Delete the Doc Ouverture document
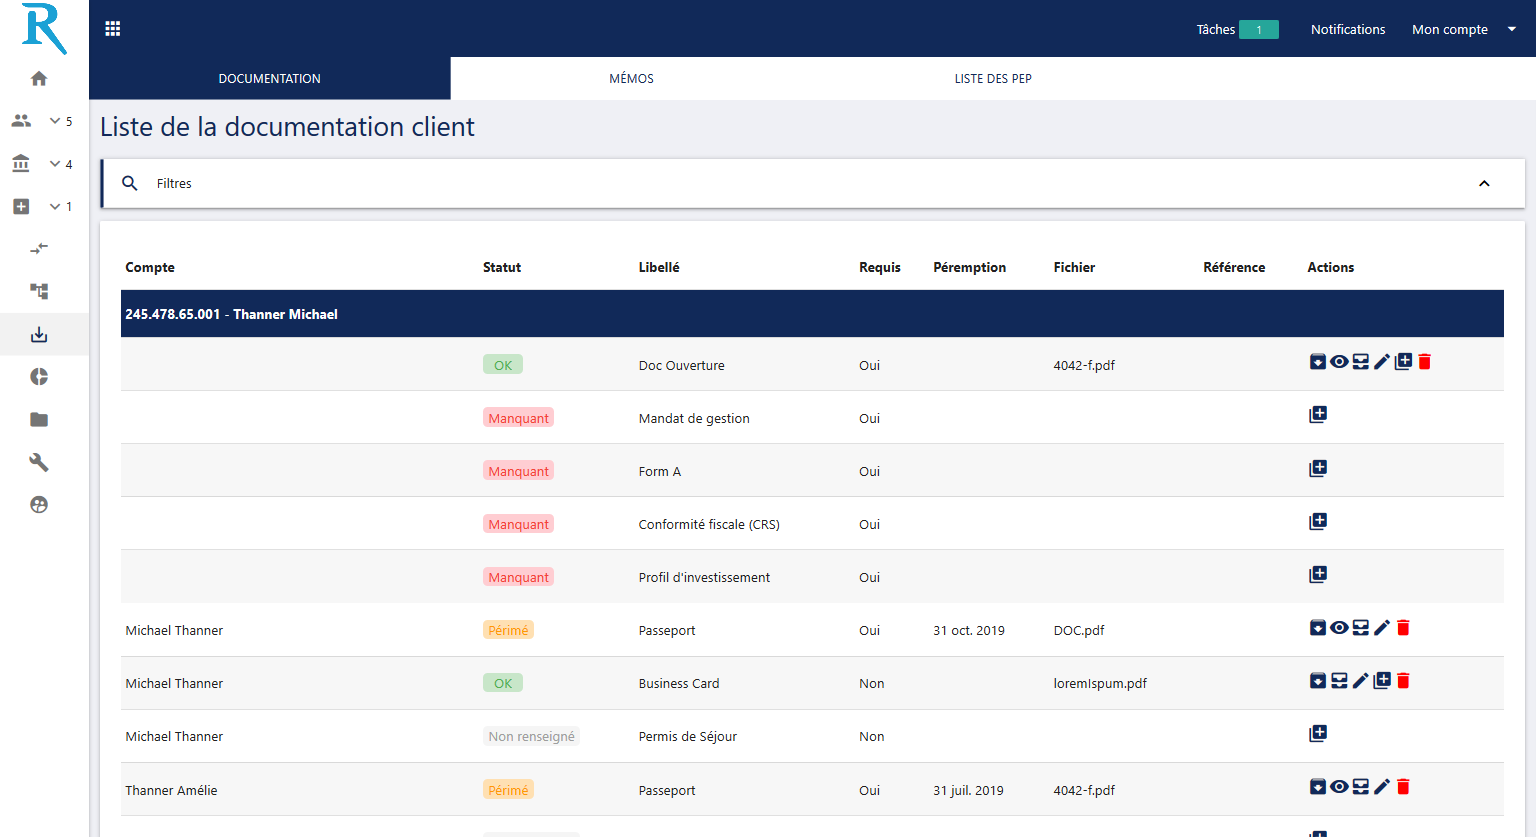The width and height of the screenshot is (1536, 837). coord(1425,362)
